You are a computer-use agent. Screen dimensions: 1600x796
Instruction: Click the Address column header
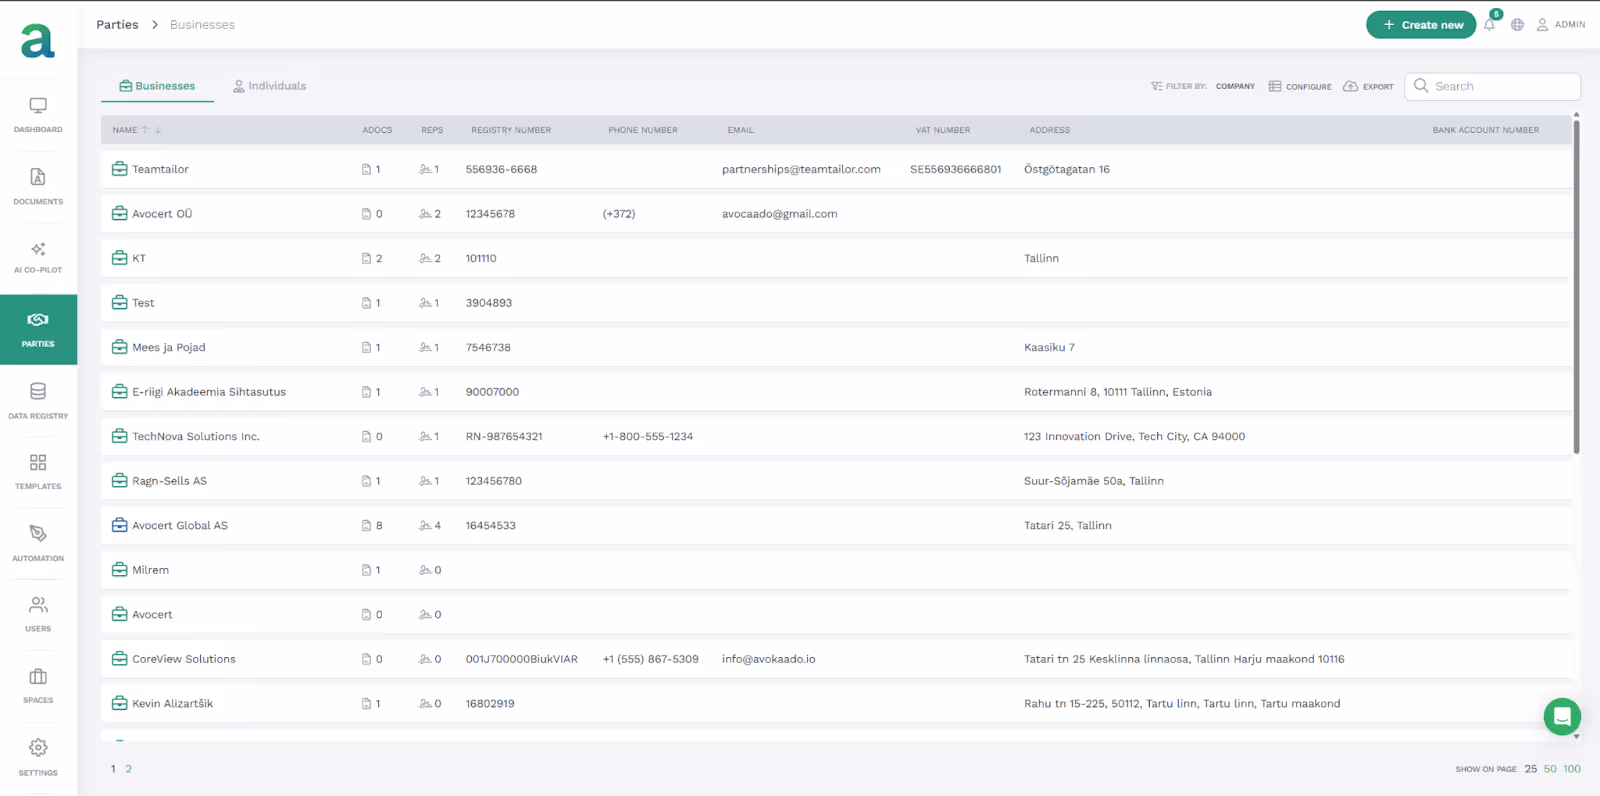(x=1050, y=130)
